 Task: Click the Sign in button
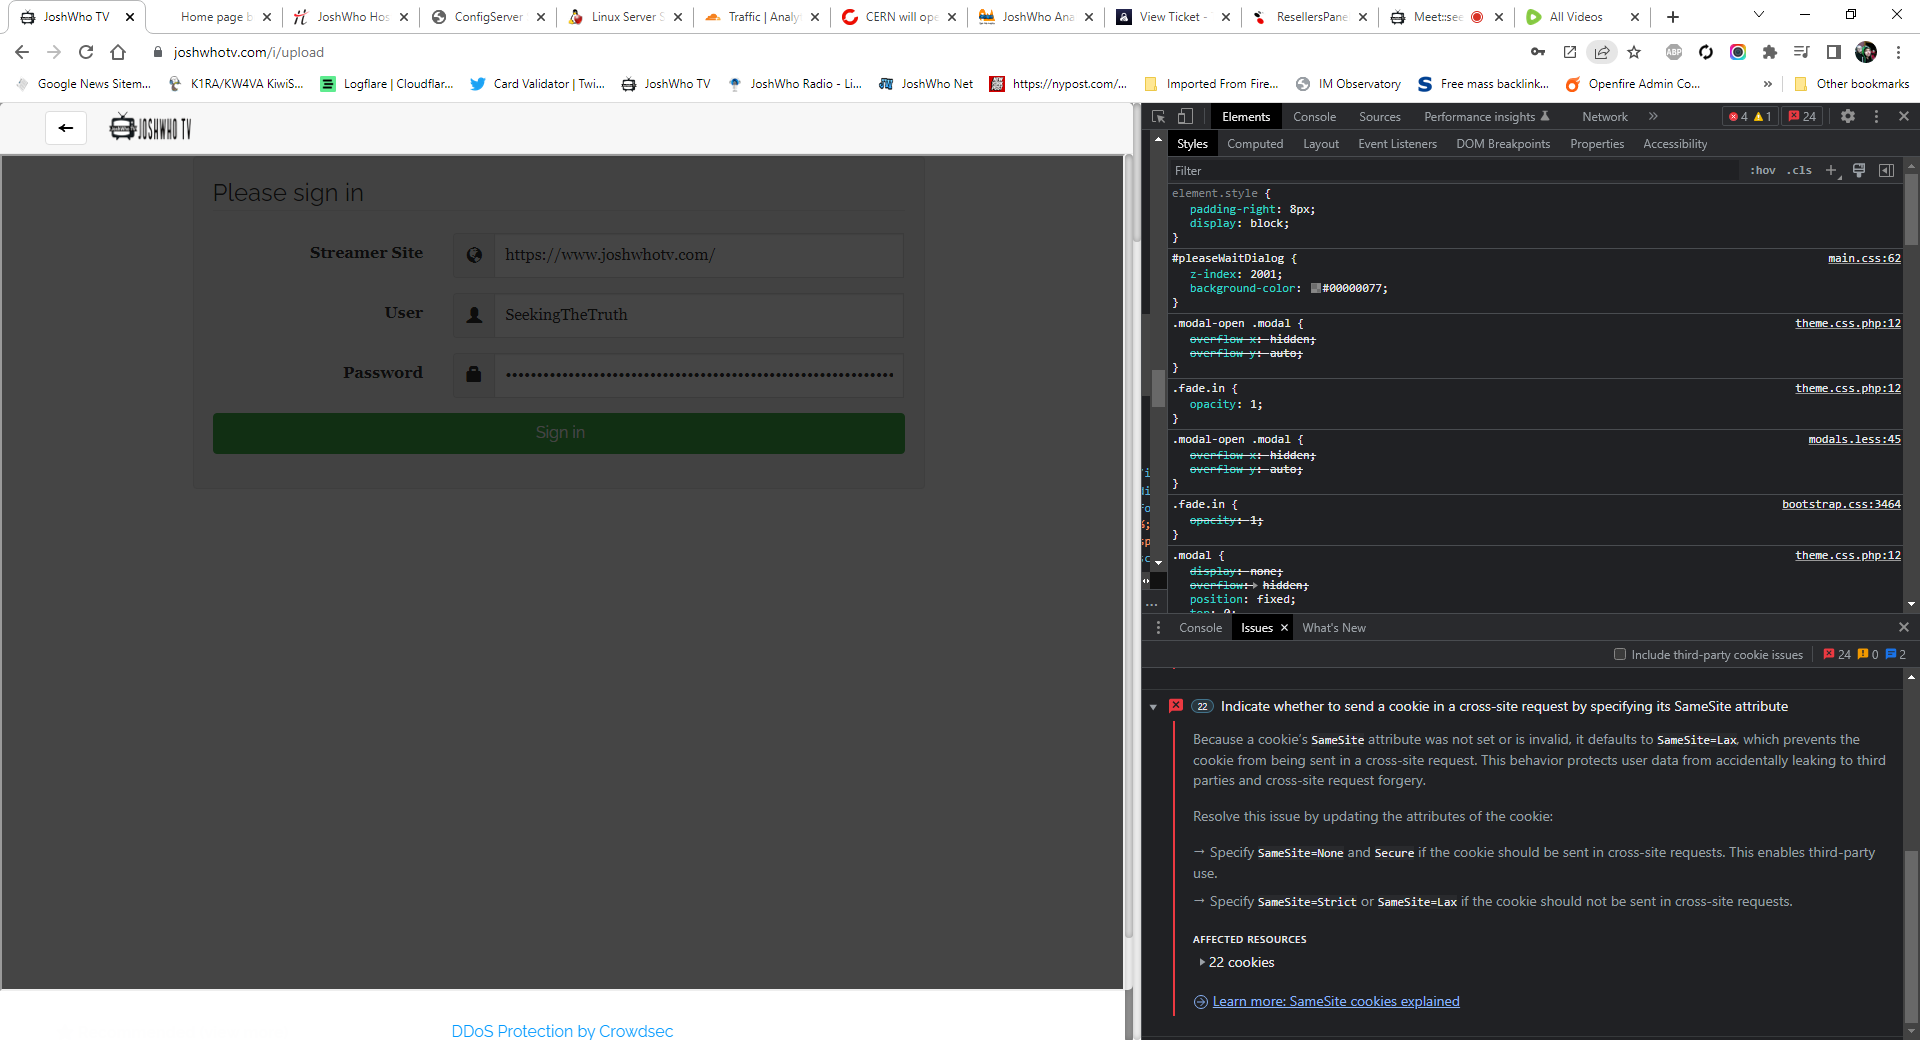click(x=559, y=432)
